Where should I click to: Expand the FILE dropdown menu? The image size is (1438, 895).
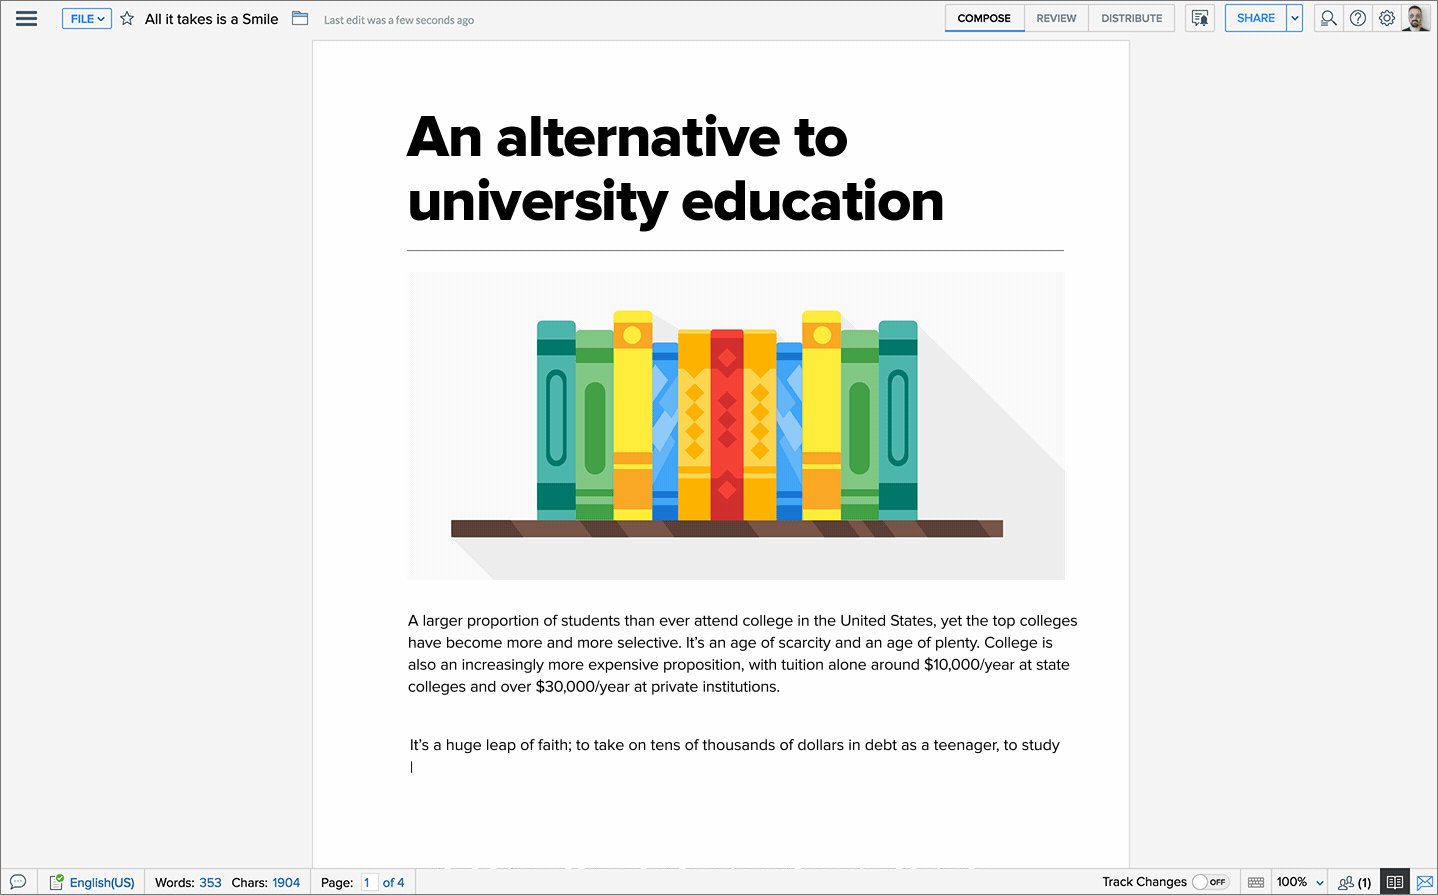[x=87, y=19]
